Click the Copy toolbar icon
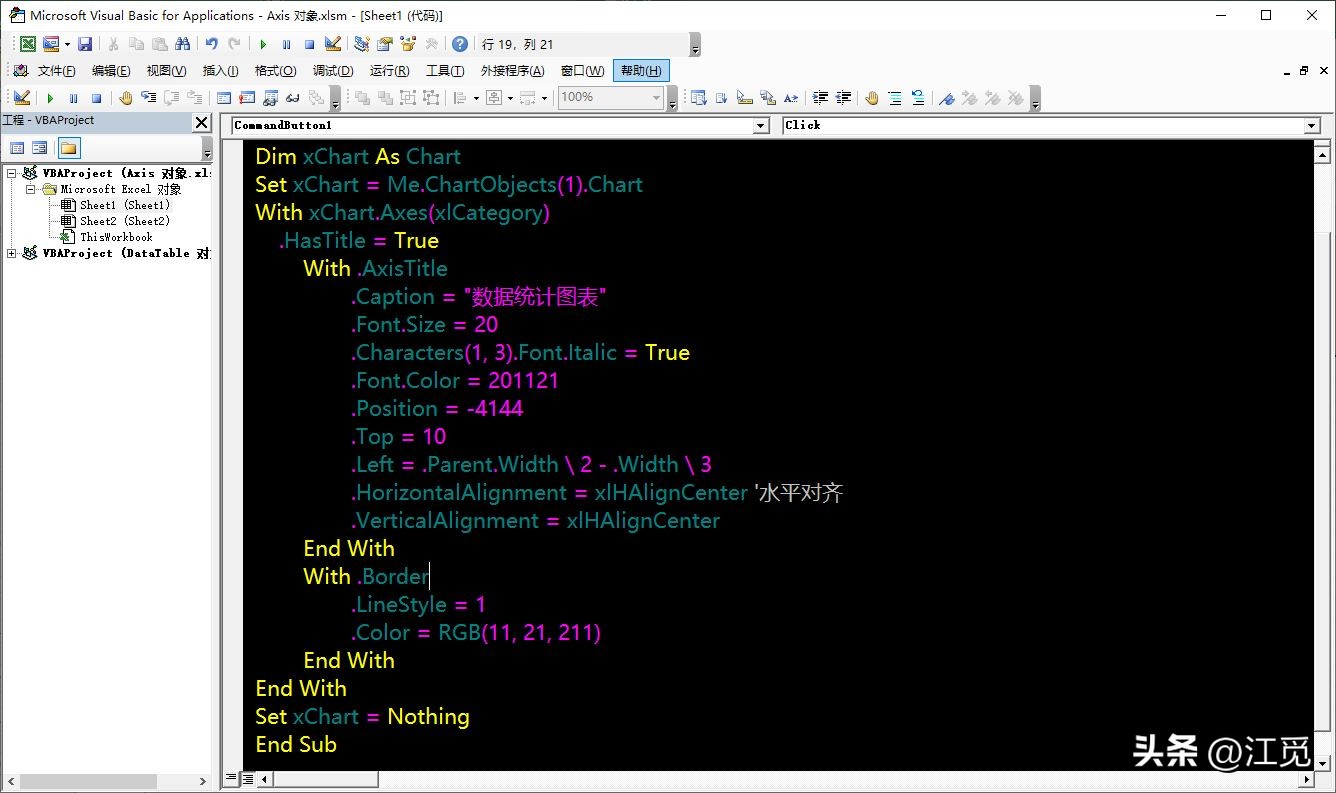 pyautogui.click(x=136, y=44)
